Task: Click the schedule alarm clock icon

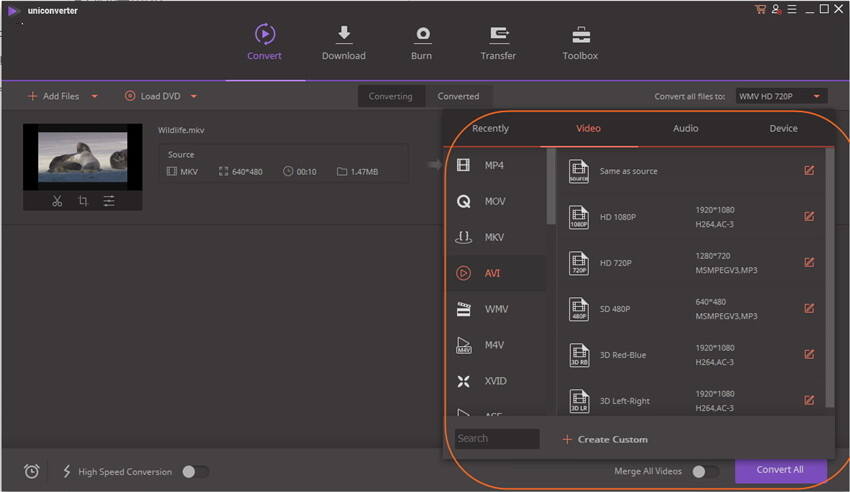Action: pos(32,471)
